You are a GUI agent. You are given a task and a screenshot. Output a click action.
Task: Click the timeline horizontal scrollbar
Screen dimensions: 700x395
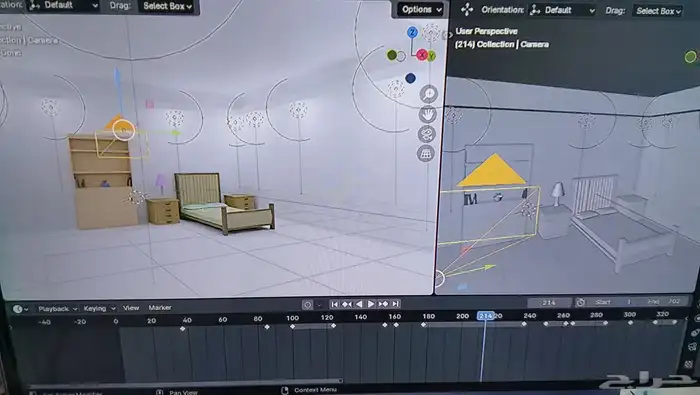pos(185,382)
